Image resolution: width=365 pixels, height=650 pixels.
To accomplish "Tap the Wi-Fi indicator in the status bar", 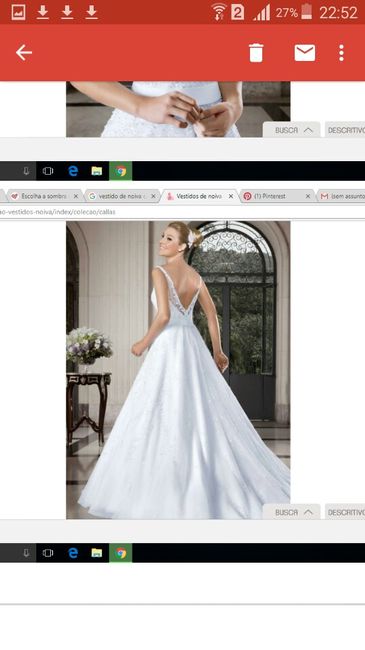I will (x=219, y=12).
